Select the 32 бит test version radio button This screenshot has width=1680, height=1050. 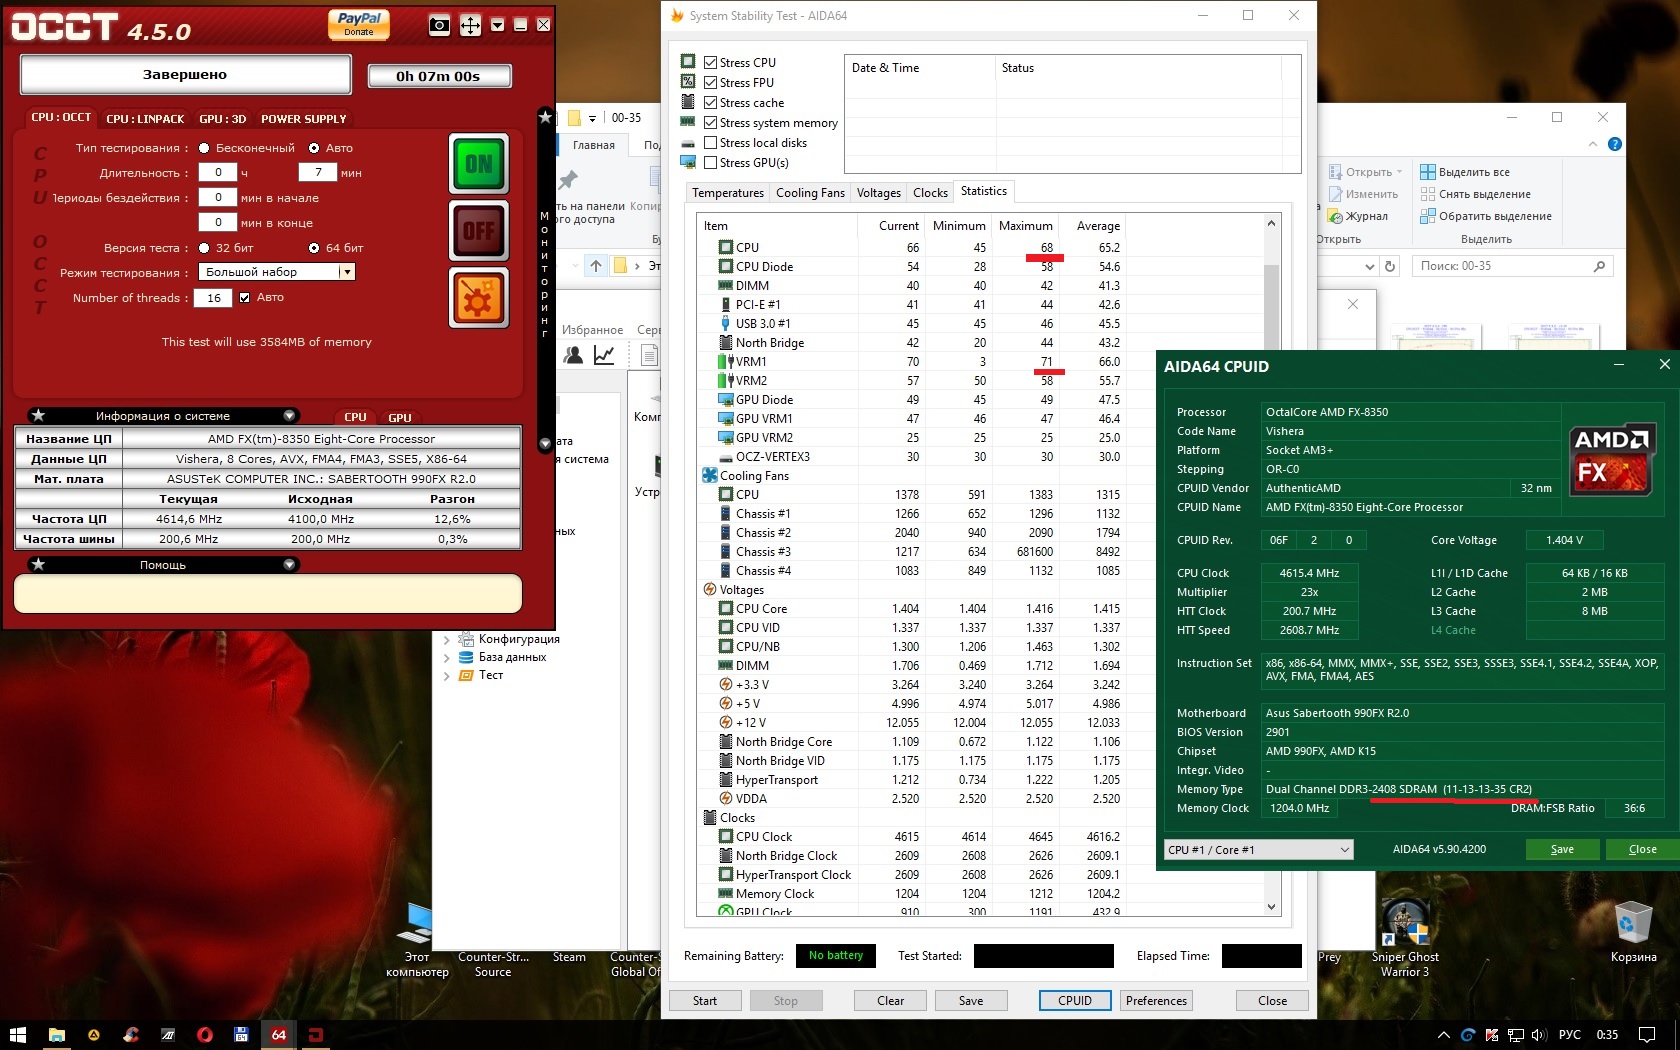point(204,248)
